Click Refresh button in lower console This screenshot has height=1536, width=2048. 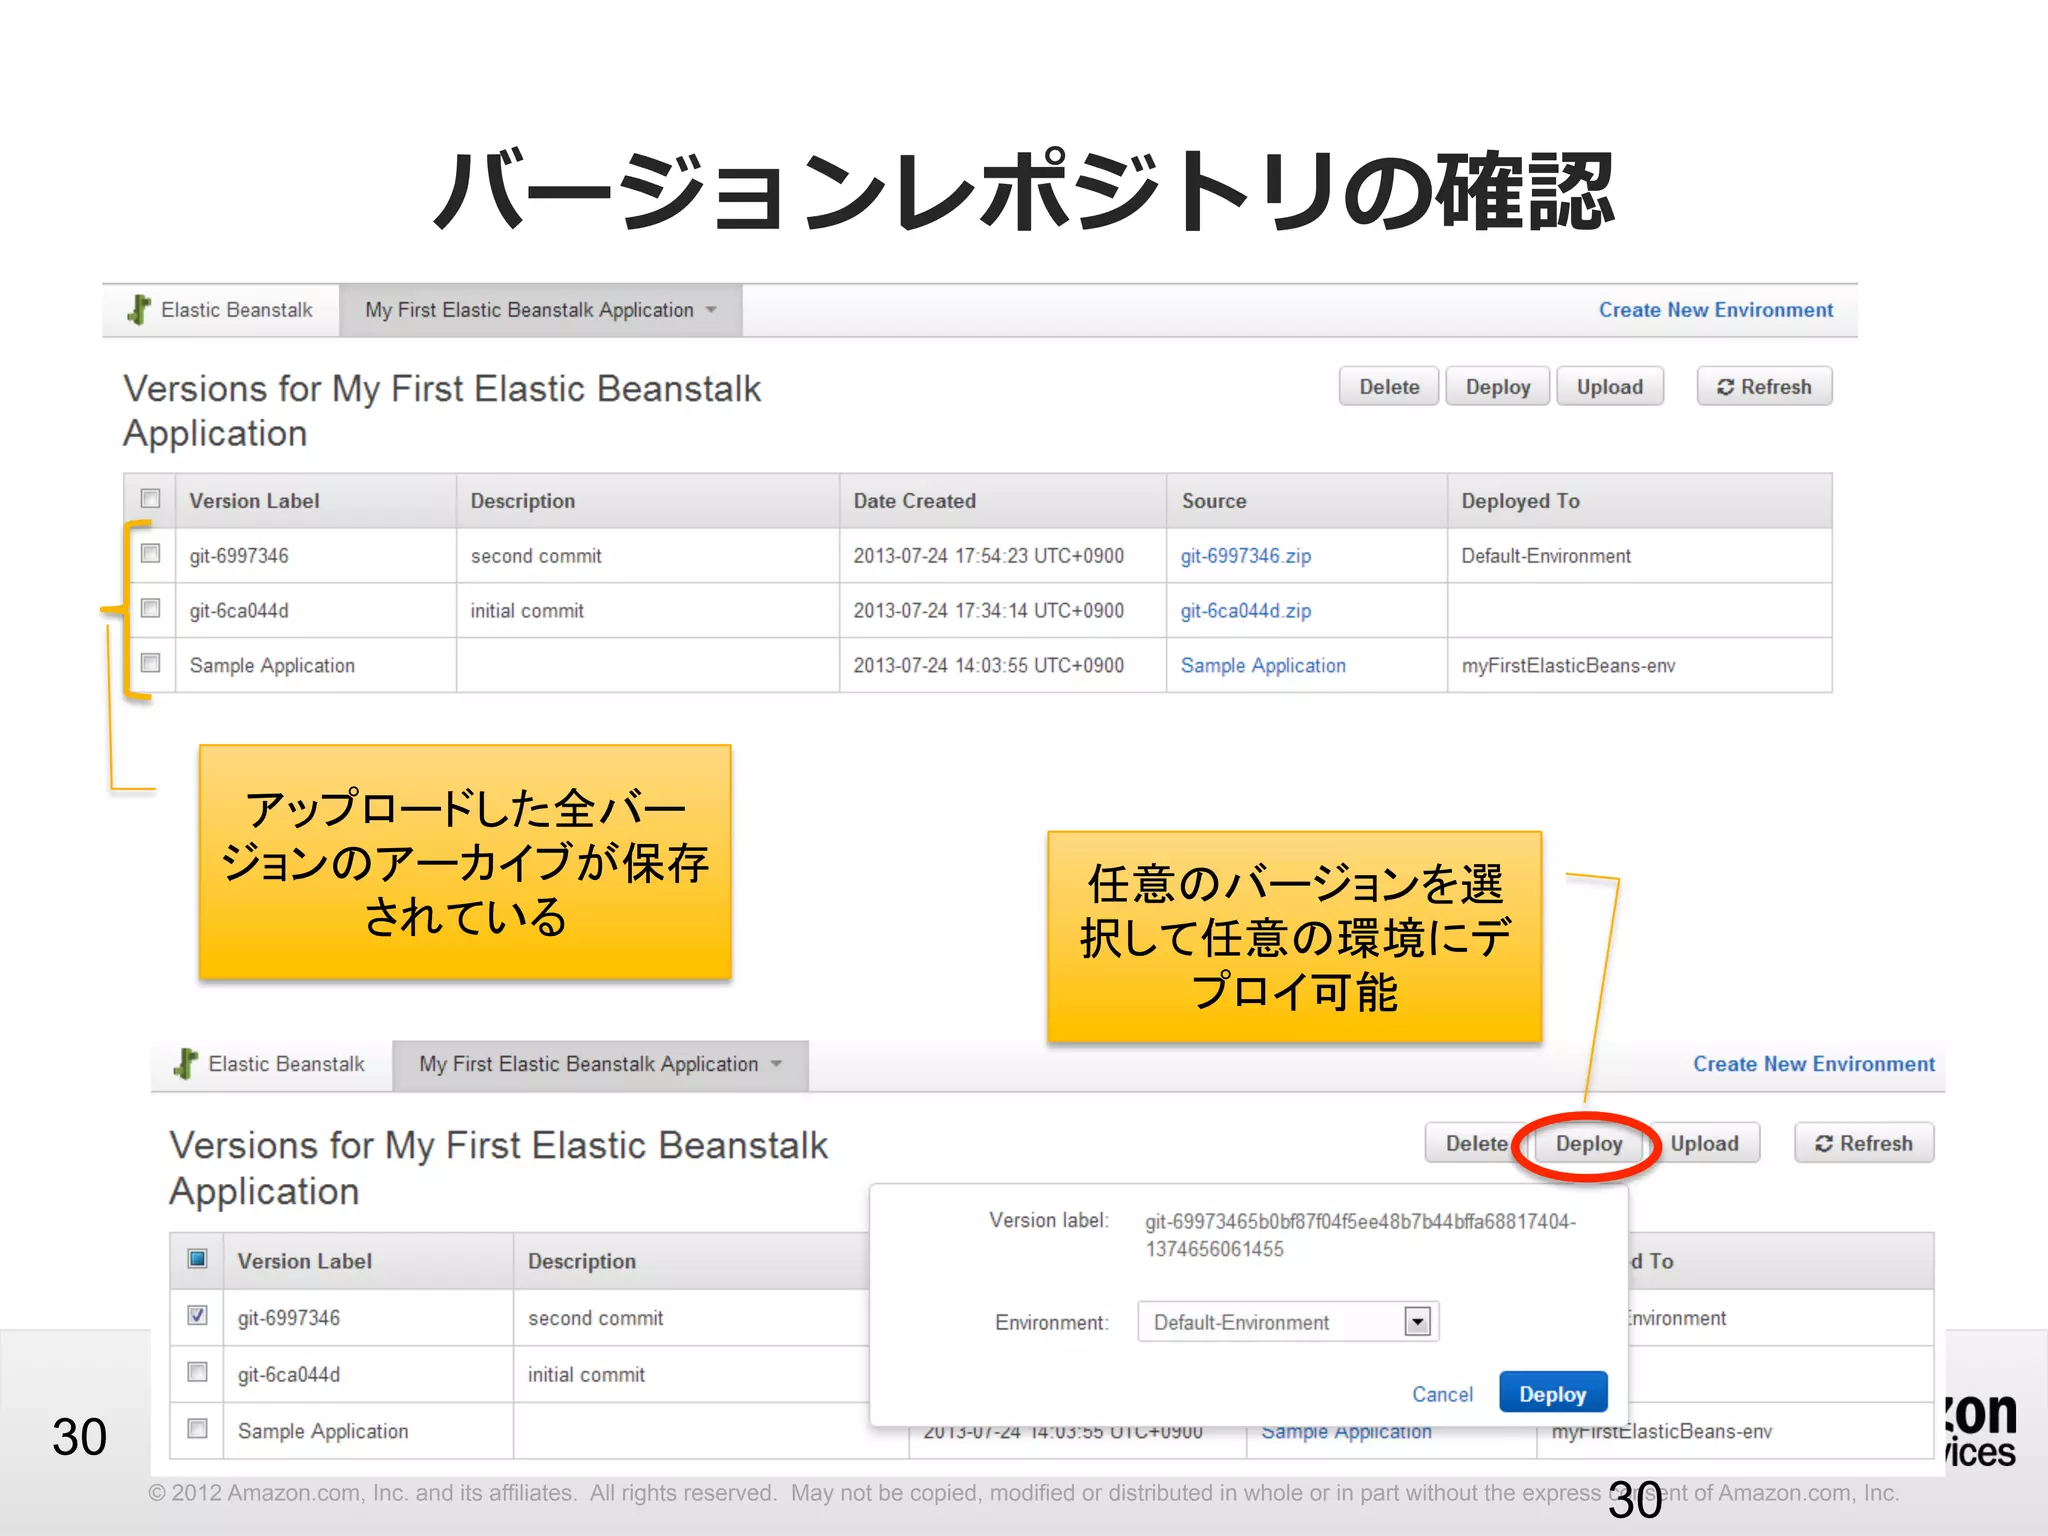[1864, 1143]
